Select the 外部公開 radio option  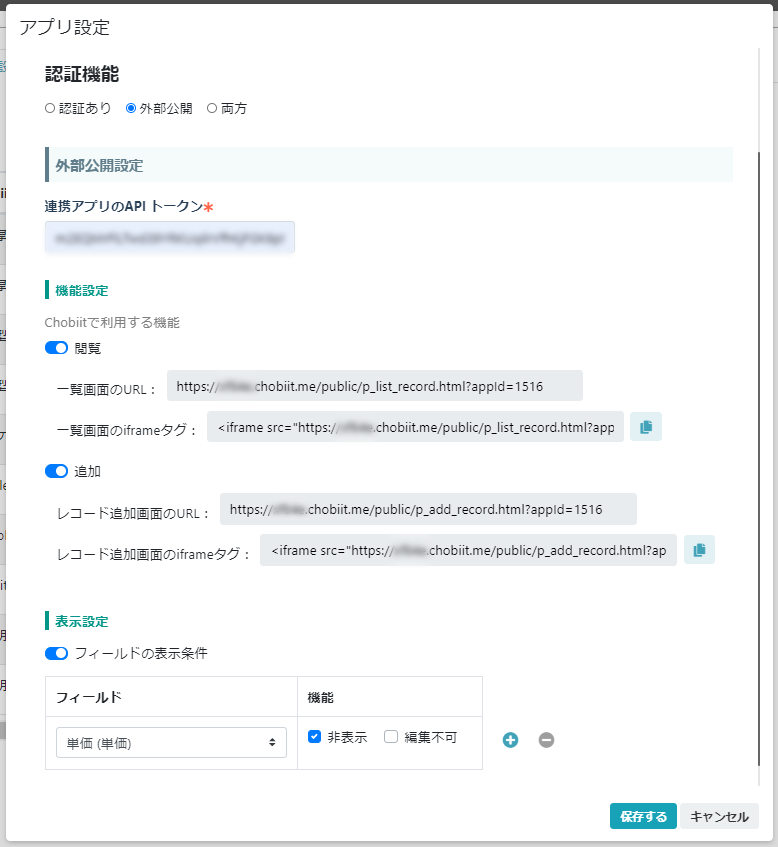pos(131,108)
